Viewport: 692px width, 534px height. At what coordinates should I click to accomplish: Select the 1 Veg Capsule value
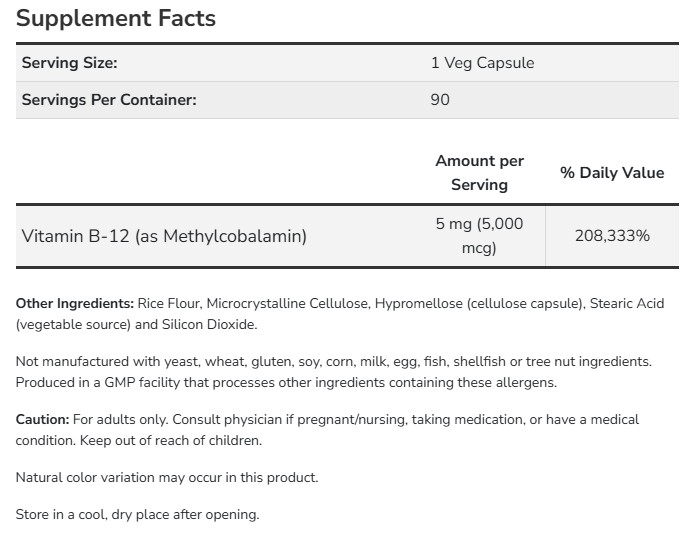pyautogui.click(x=482, y=63)
